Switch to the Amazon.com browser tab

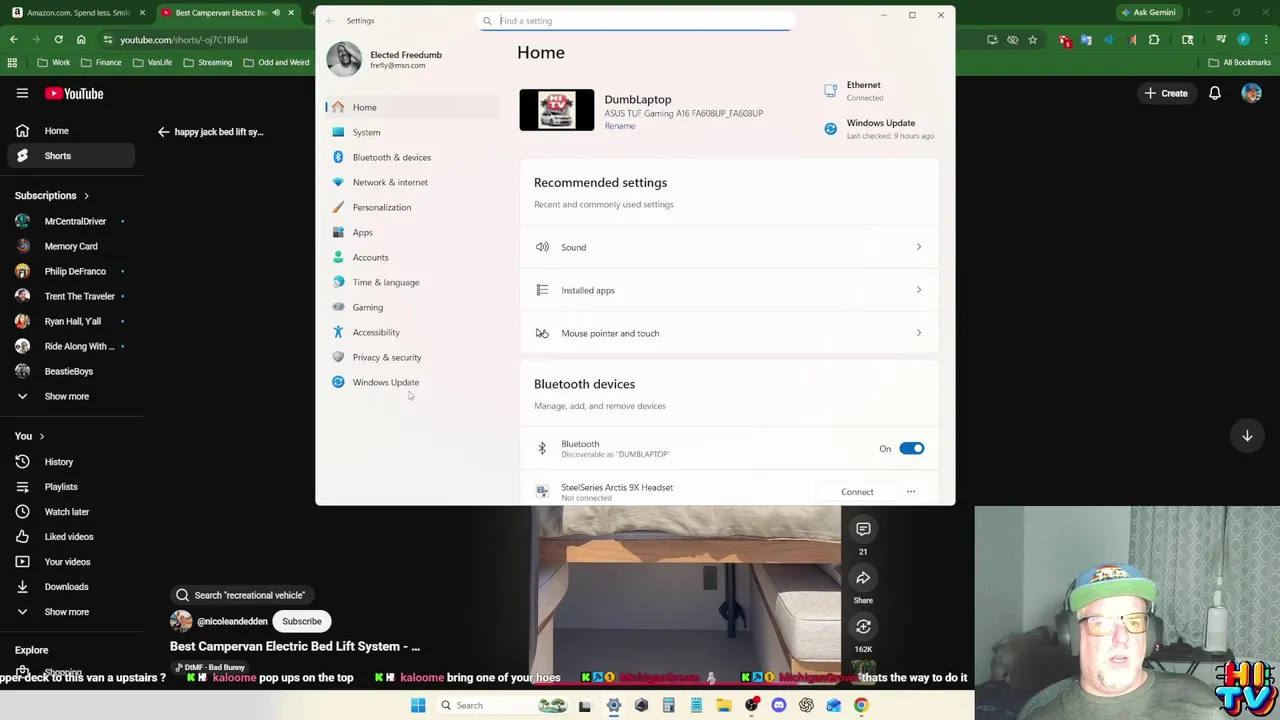tap(79, 13)
